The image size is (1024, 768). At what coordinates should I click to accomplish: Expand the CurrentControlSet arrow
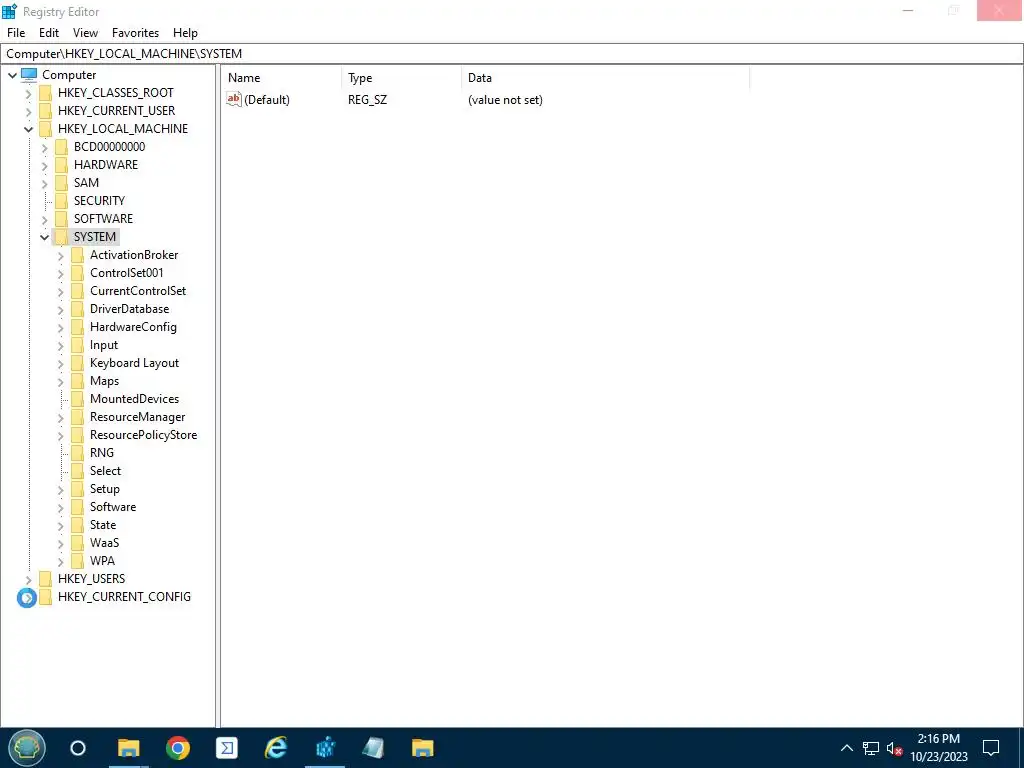point(61,291)
